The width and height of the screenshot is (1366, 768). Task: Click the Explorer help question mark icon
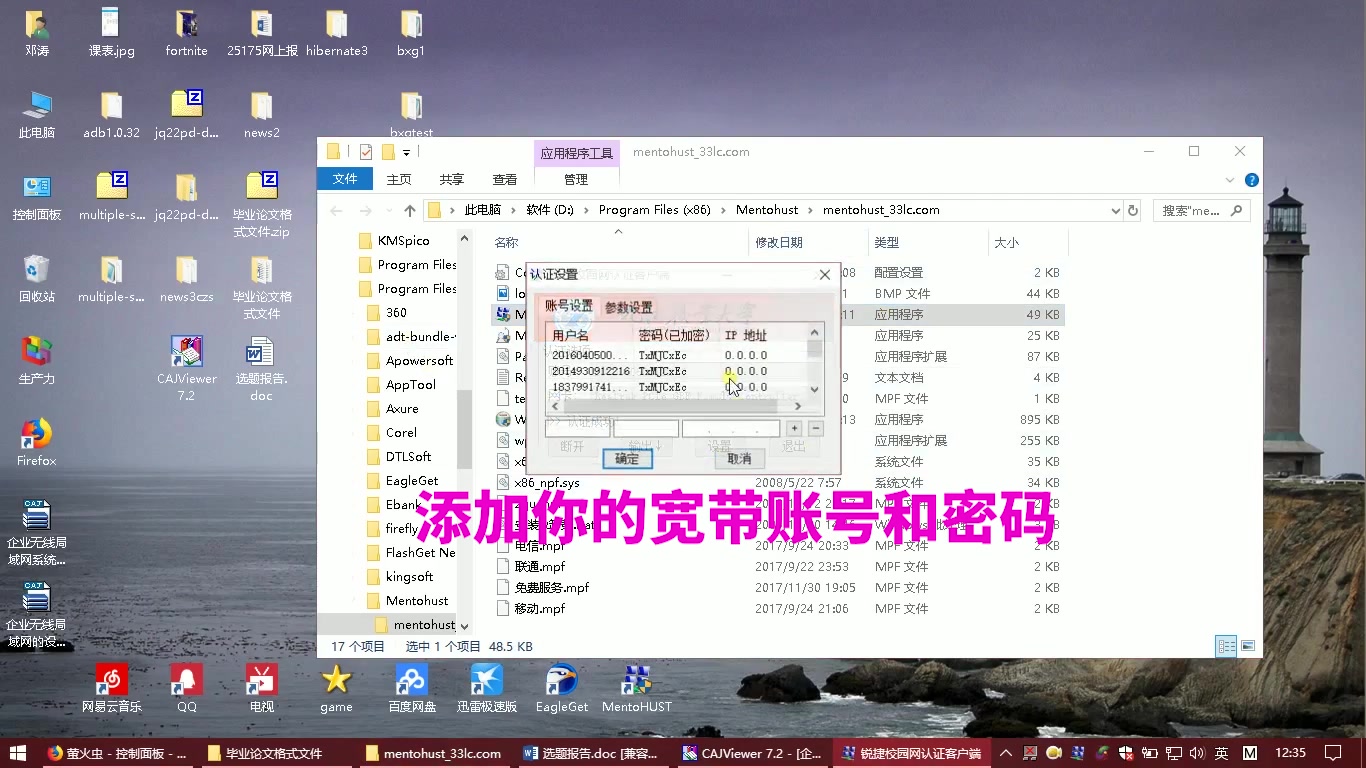tap(1251, 180)
